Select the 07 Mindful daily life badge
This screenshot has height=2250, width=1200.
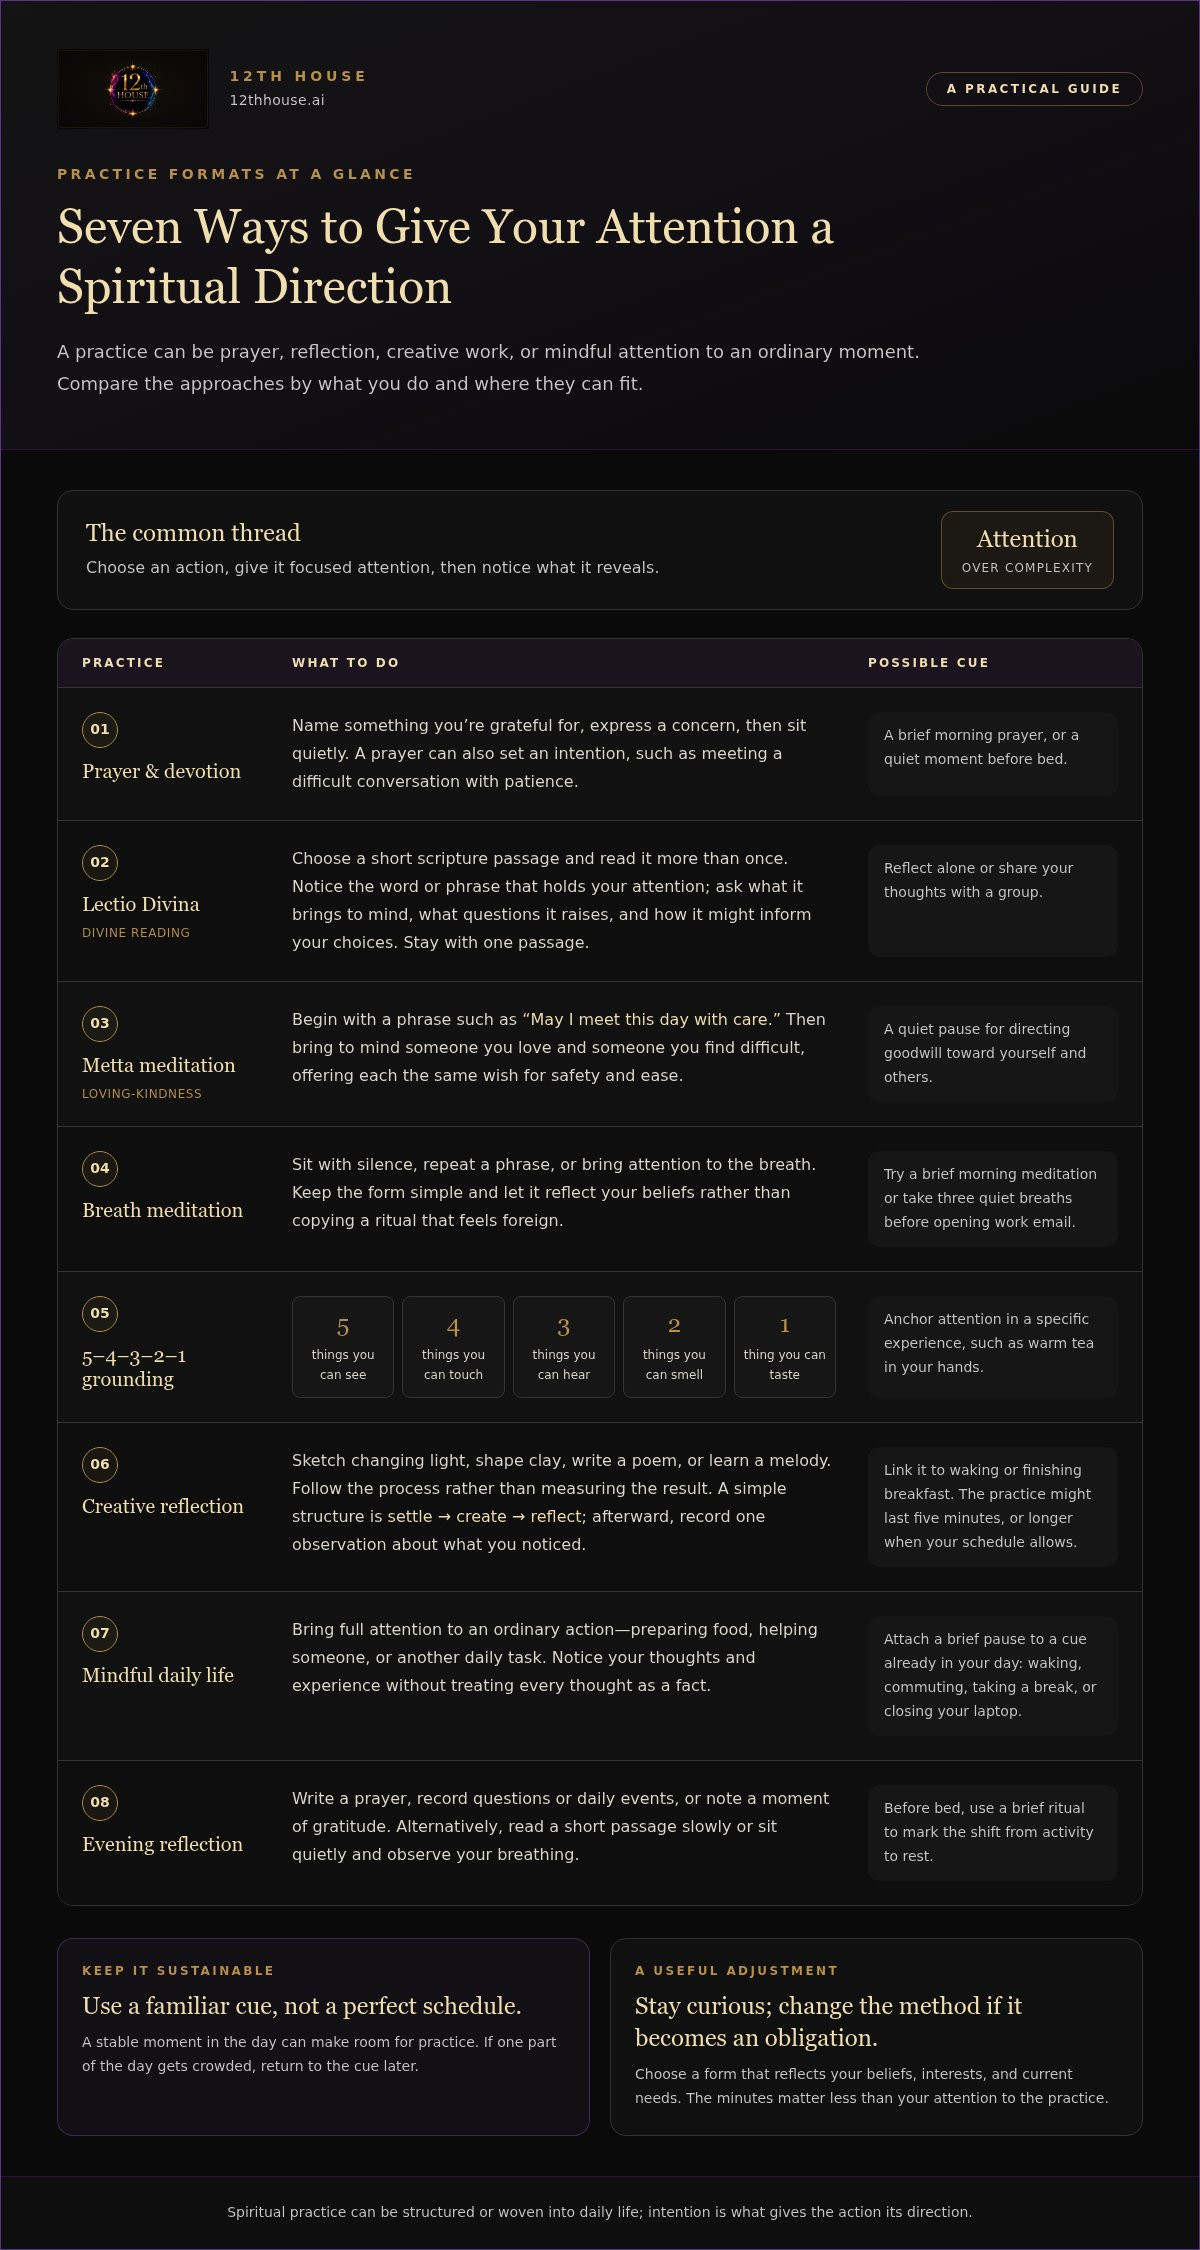[100, 1633]
